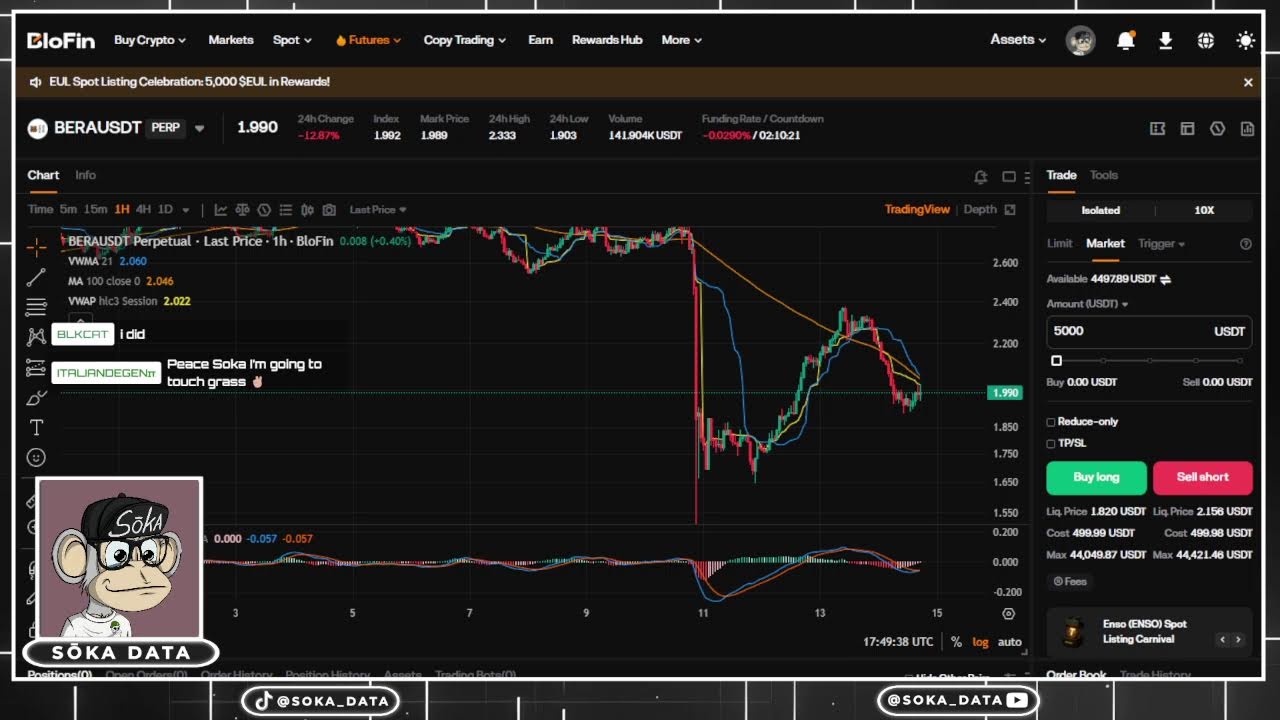The height and width of the screenshot is (720, 1280).
Task: Open the Trigger order type dropdown
Action: 1161,244
